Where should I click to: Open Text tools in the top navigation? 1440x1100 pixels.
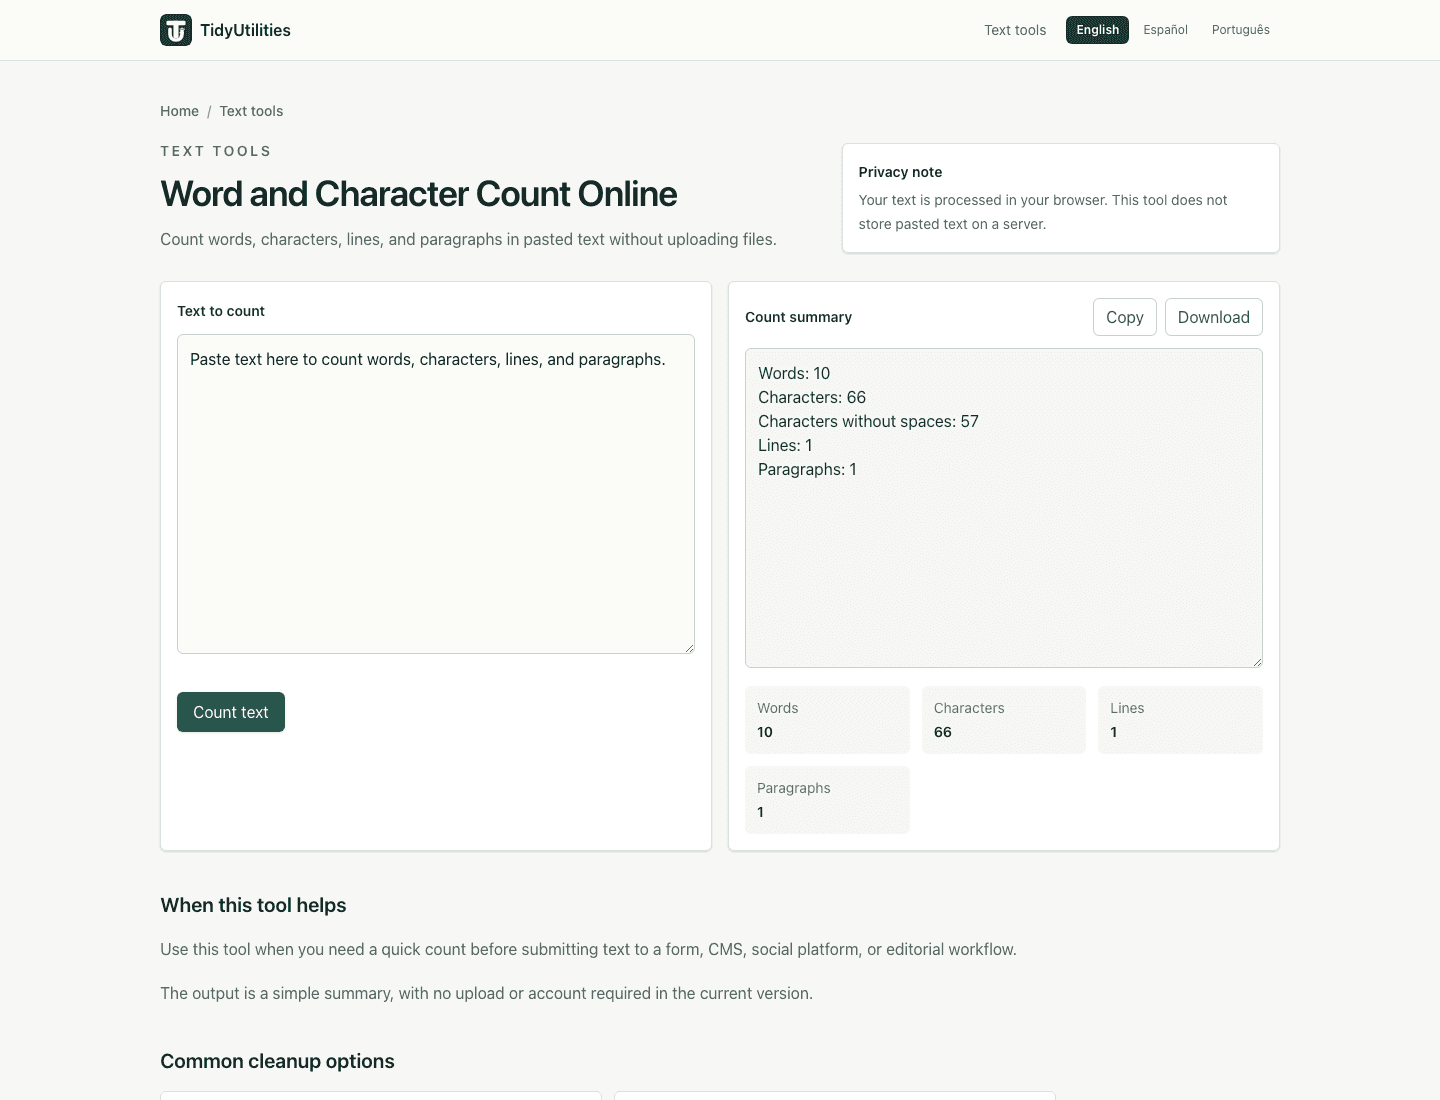point(1015,30)
